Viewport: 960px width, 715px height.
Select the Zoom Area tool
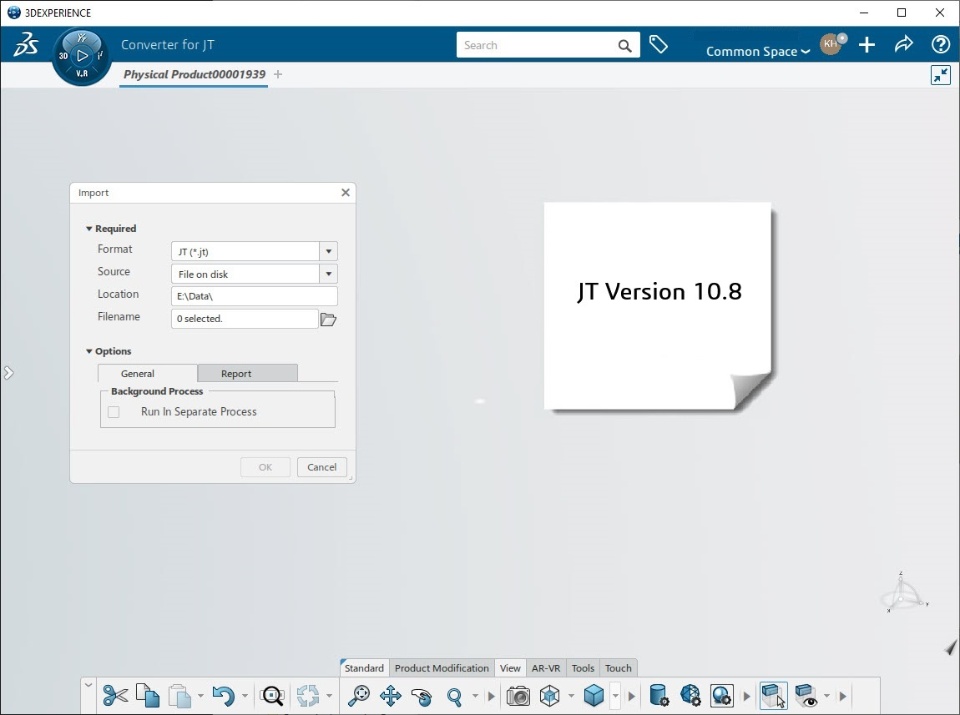tap(358, 696)
